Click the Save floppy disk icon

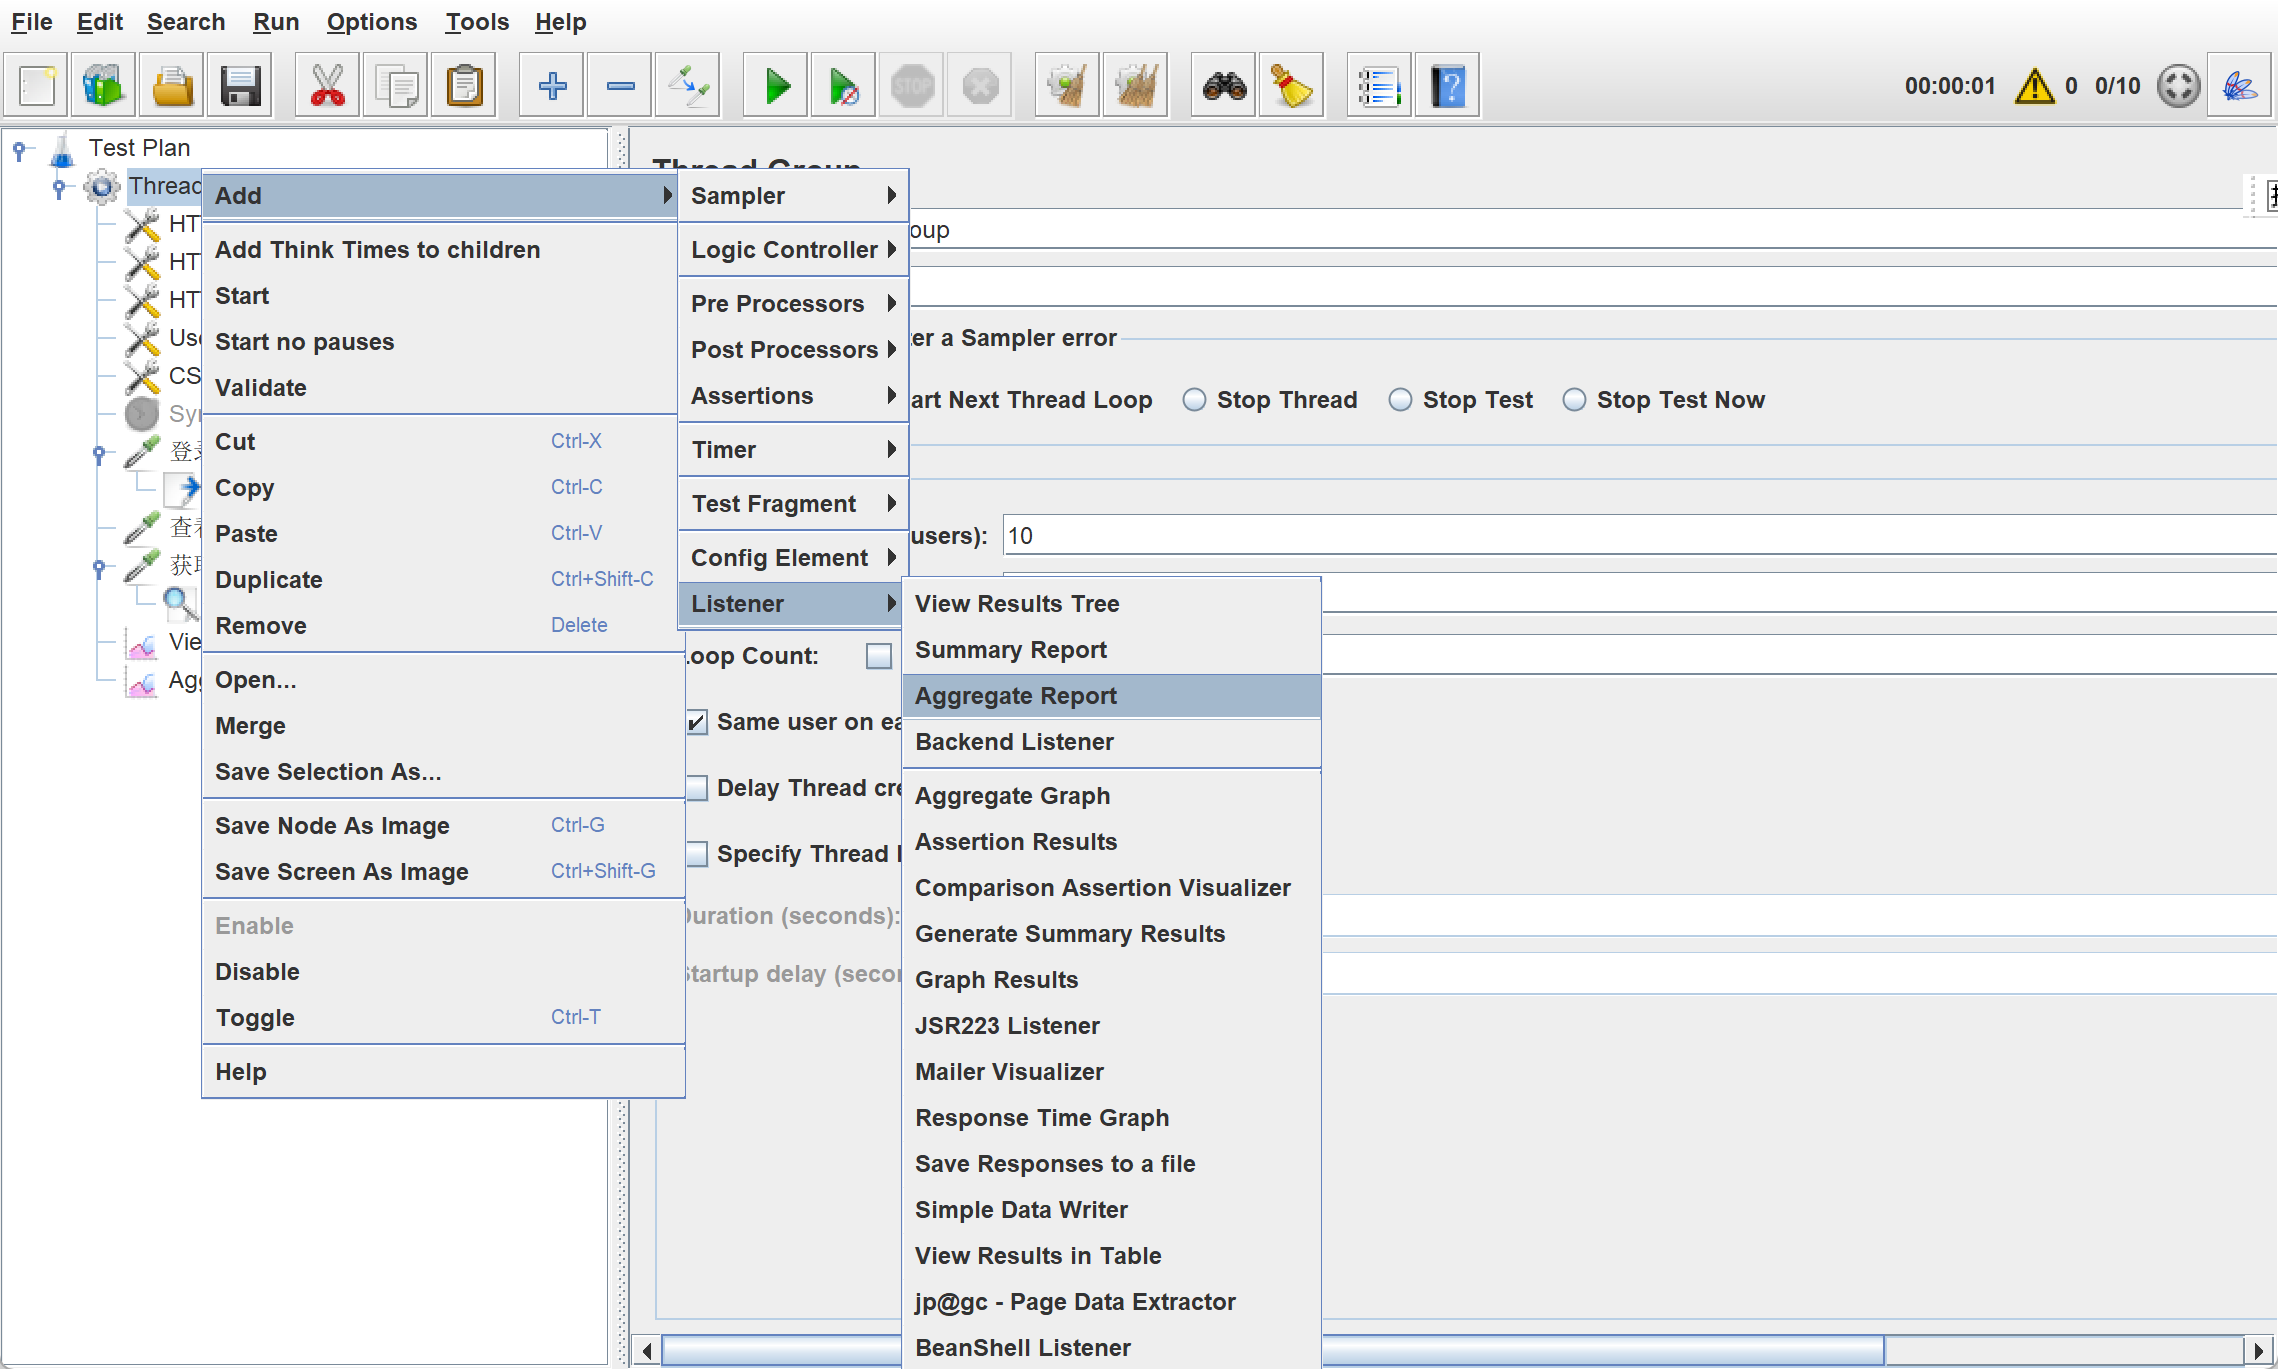(241, 86)
